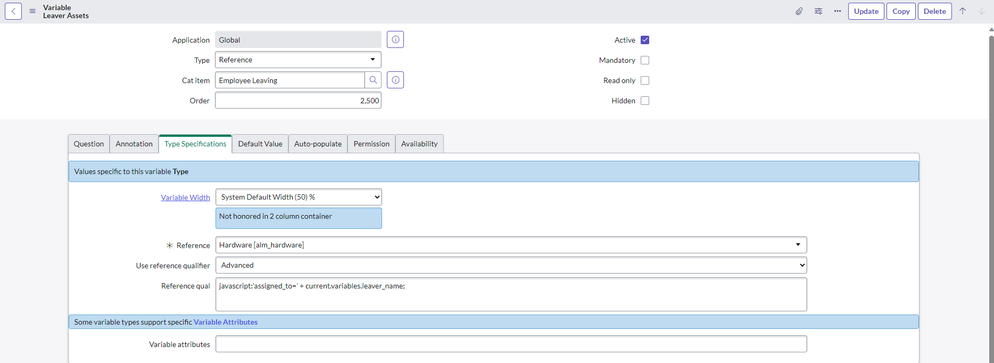Enable the Mandatory checkbox
This screenshot has height=363, width=994.
[645, 60]
